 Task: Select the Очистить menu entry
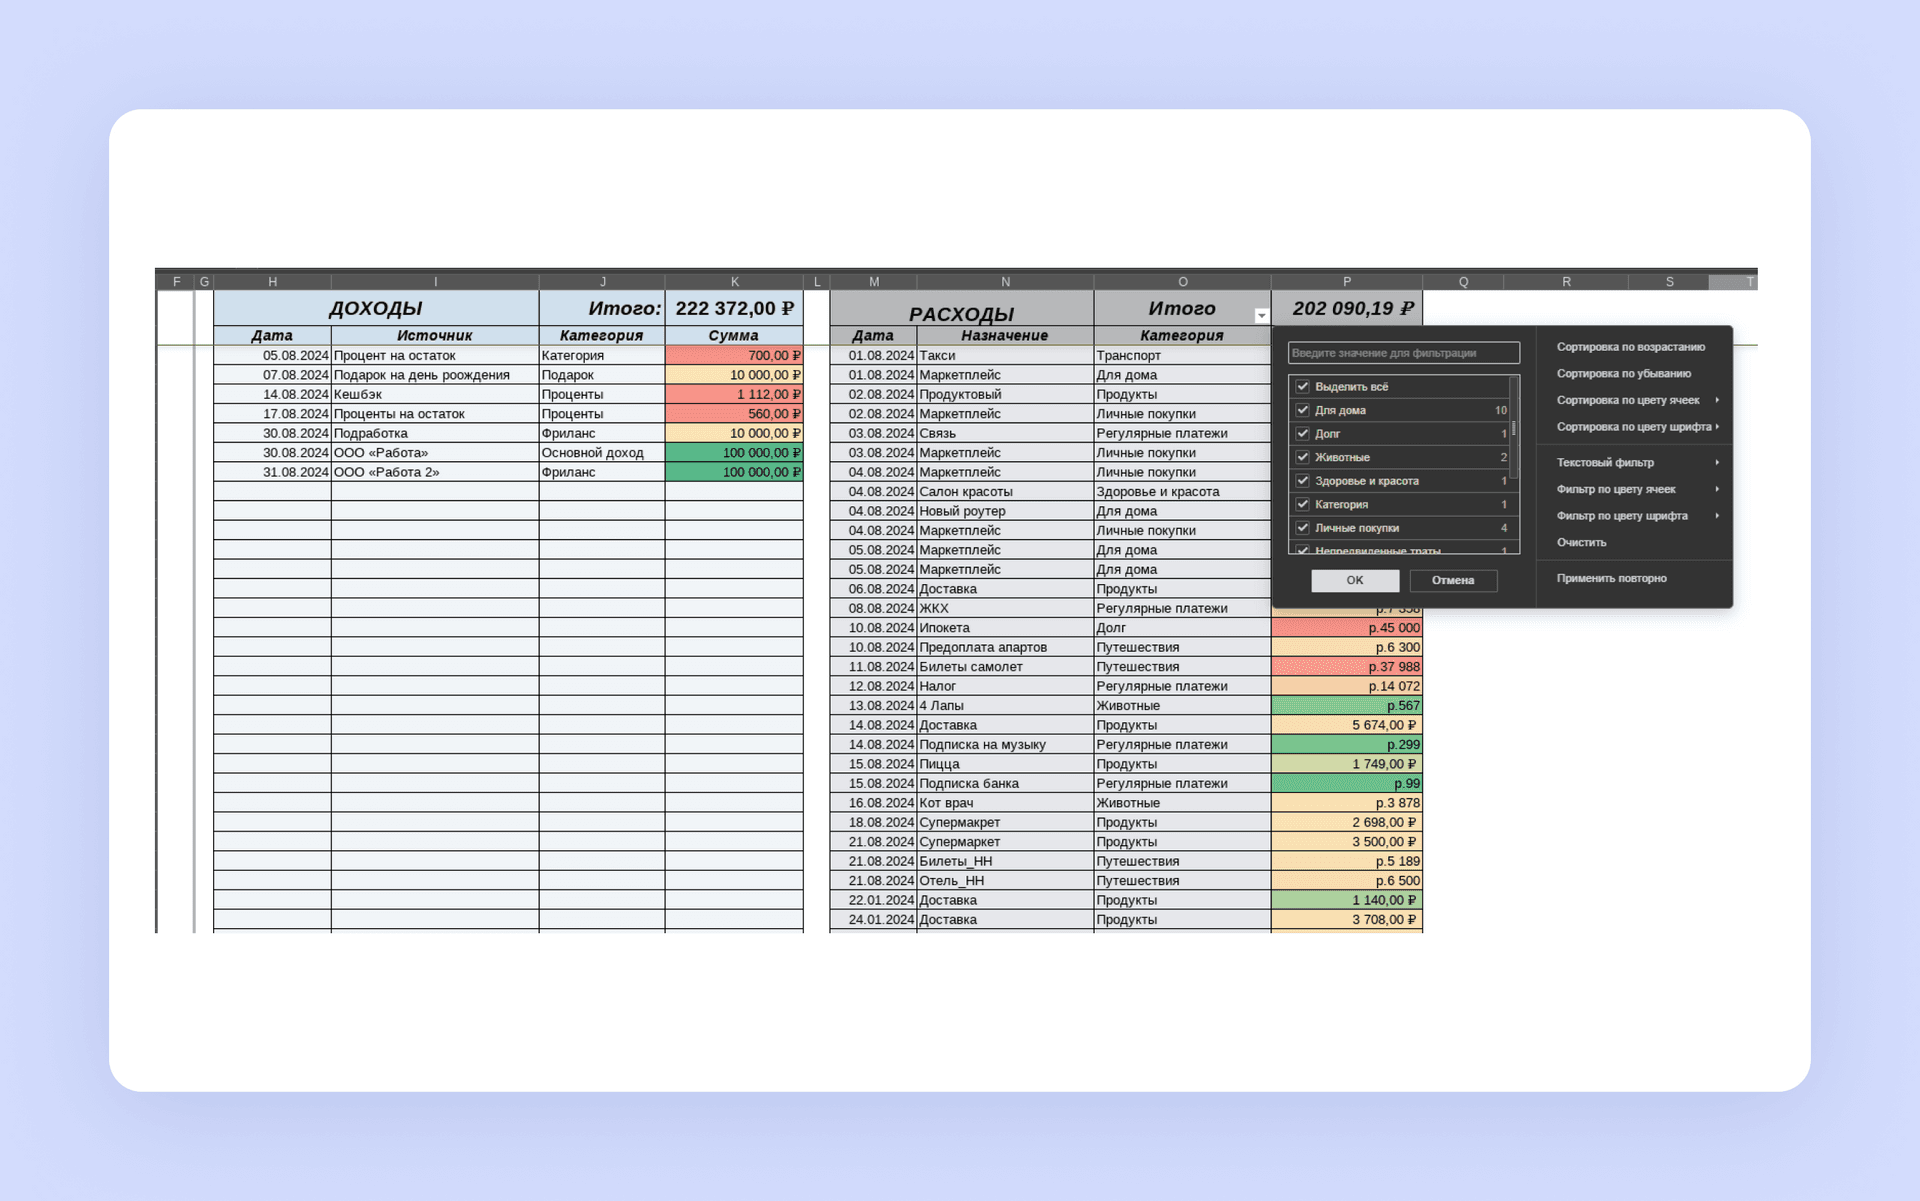point(1581,543)
